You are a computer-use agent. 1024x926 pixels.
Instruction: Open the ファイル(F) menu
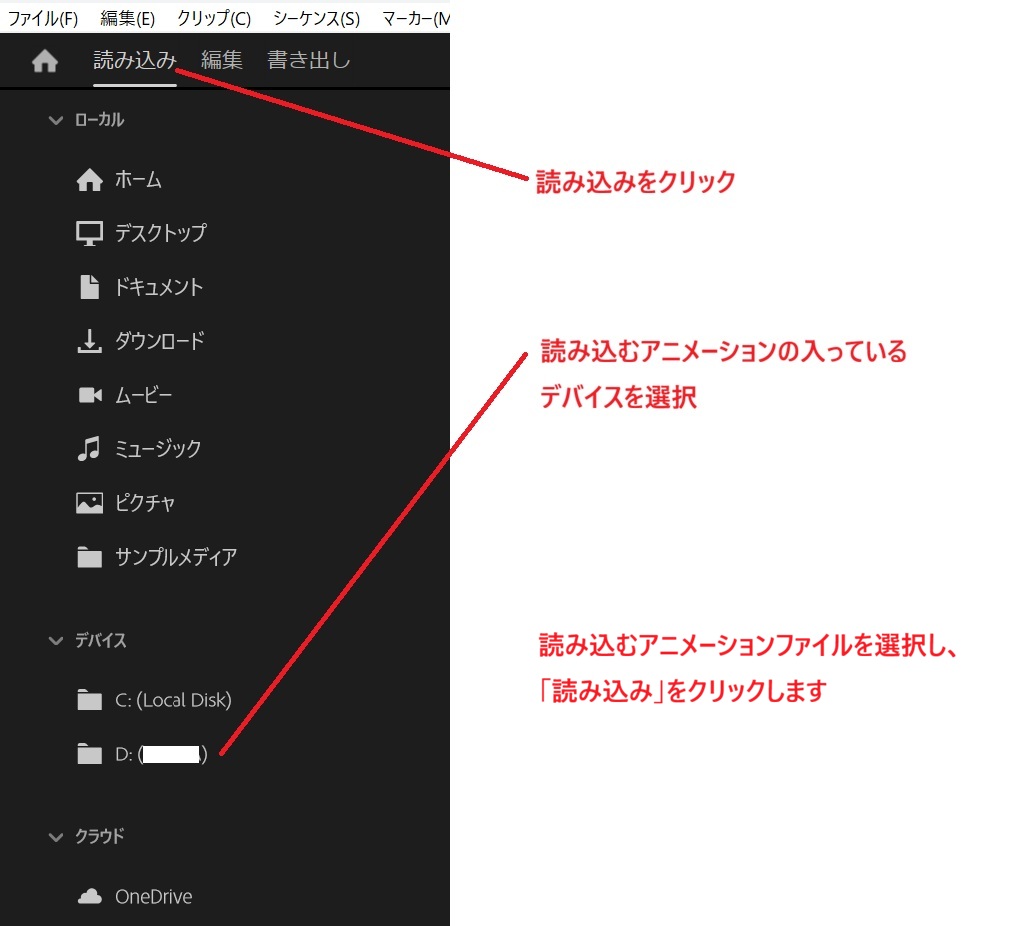43,19
